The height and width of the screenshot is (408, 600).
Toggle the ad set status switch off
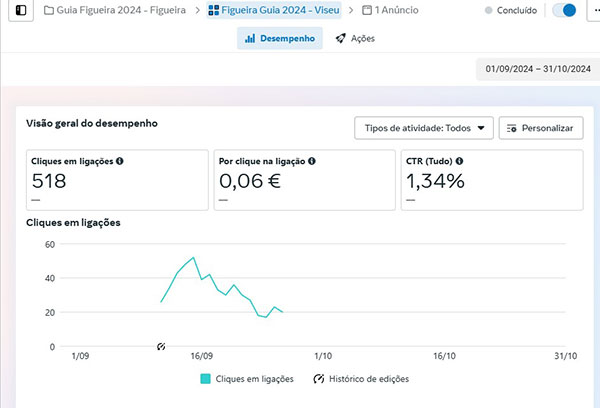point(564,10)
